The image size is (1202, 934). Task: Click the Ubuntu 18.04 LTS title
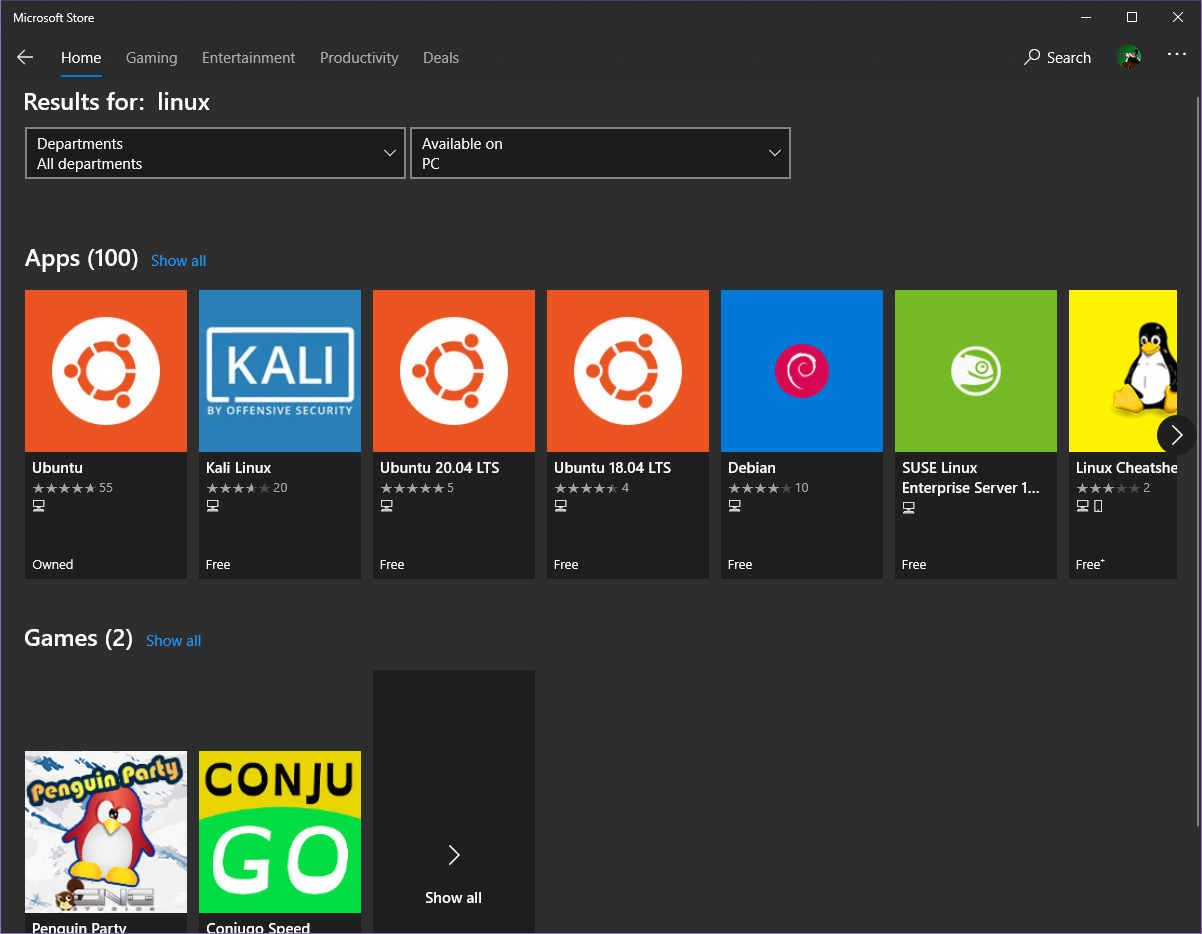tap(612, 468)
